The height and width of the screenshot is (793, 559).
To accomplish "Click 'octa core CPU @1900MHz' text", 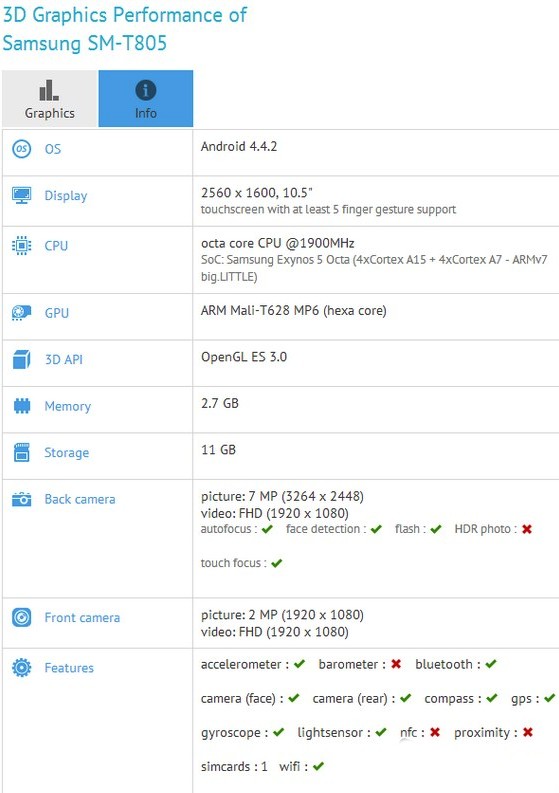I will [x=277, y=243].
